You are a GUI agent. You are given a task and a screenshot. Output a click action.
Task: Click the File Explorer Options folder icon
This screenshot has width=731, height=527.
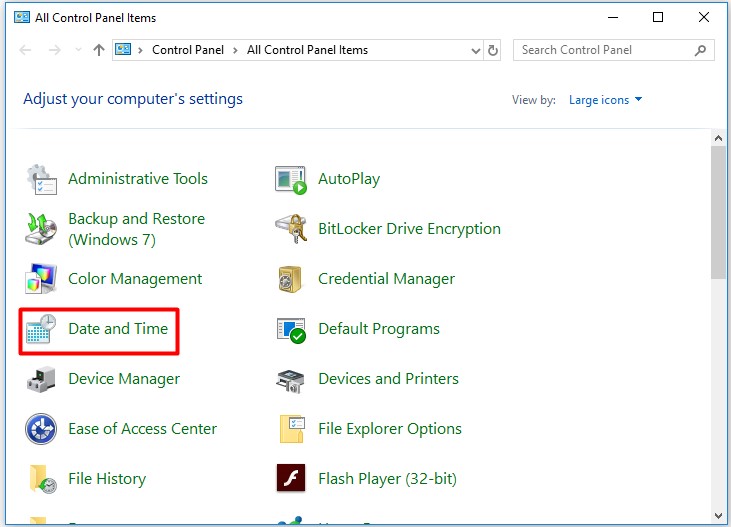[292, 429]
